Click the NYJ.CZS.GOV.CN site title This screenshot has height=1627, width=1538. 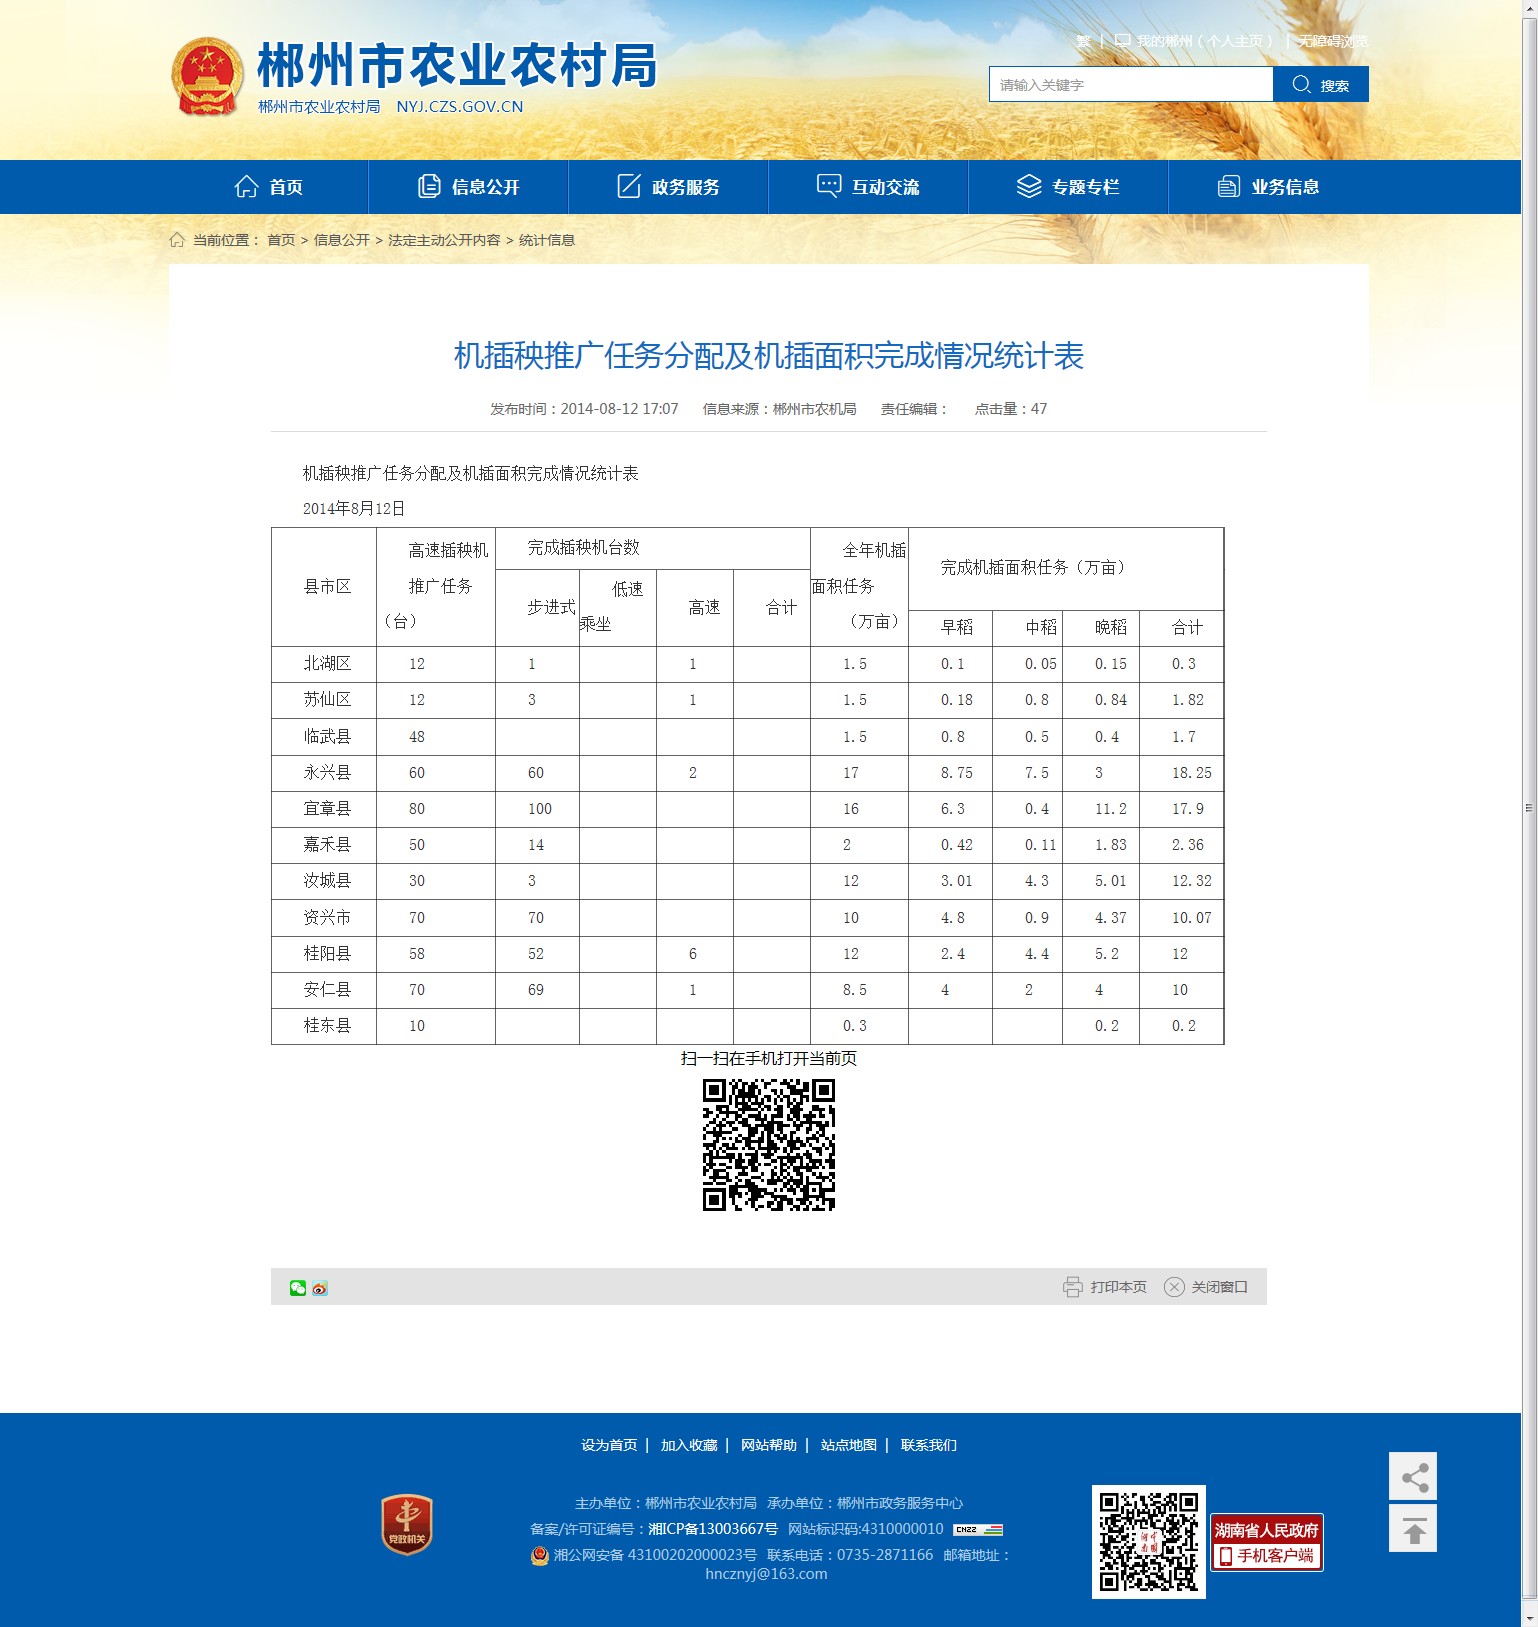point(460,107)
